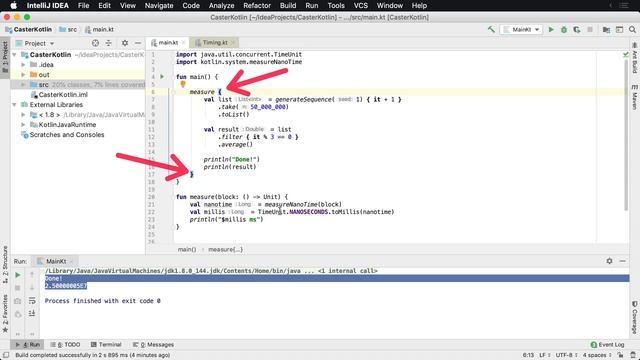Run MainKt with the green toolbar play button

(x=551, y=29)
